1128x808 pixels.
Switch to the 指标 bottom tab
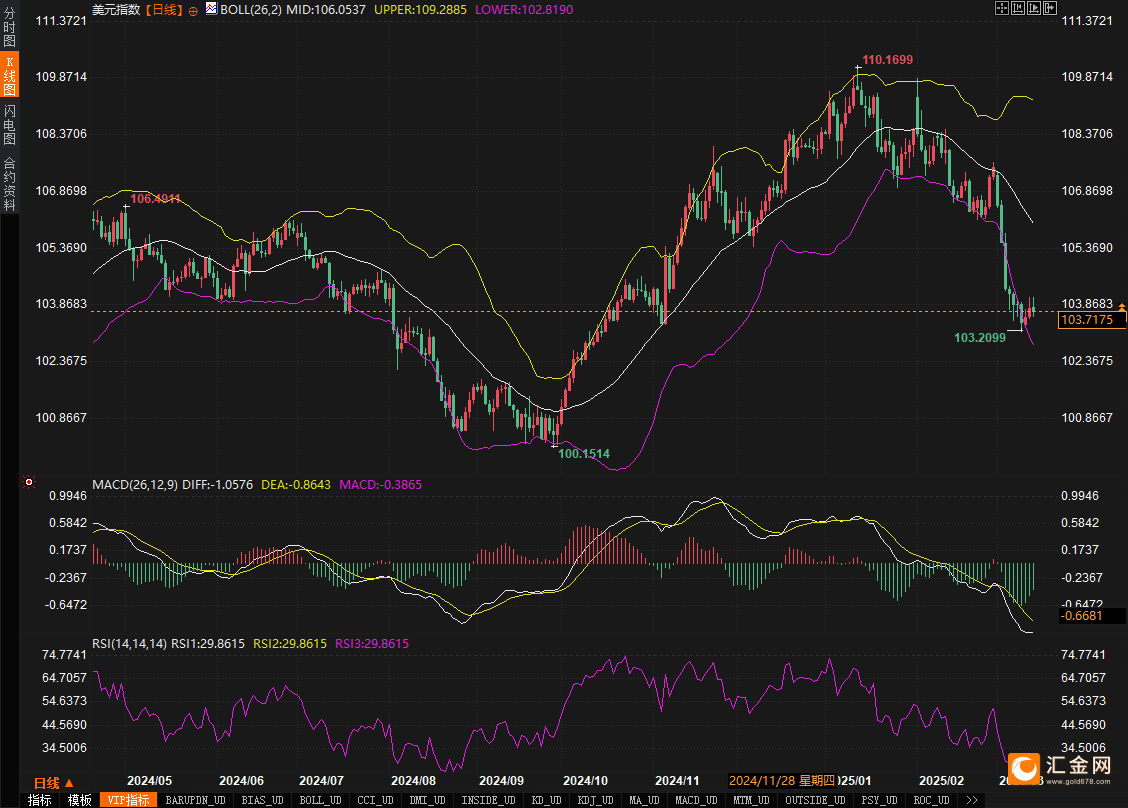tap(40, 800)
